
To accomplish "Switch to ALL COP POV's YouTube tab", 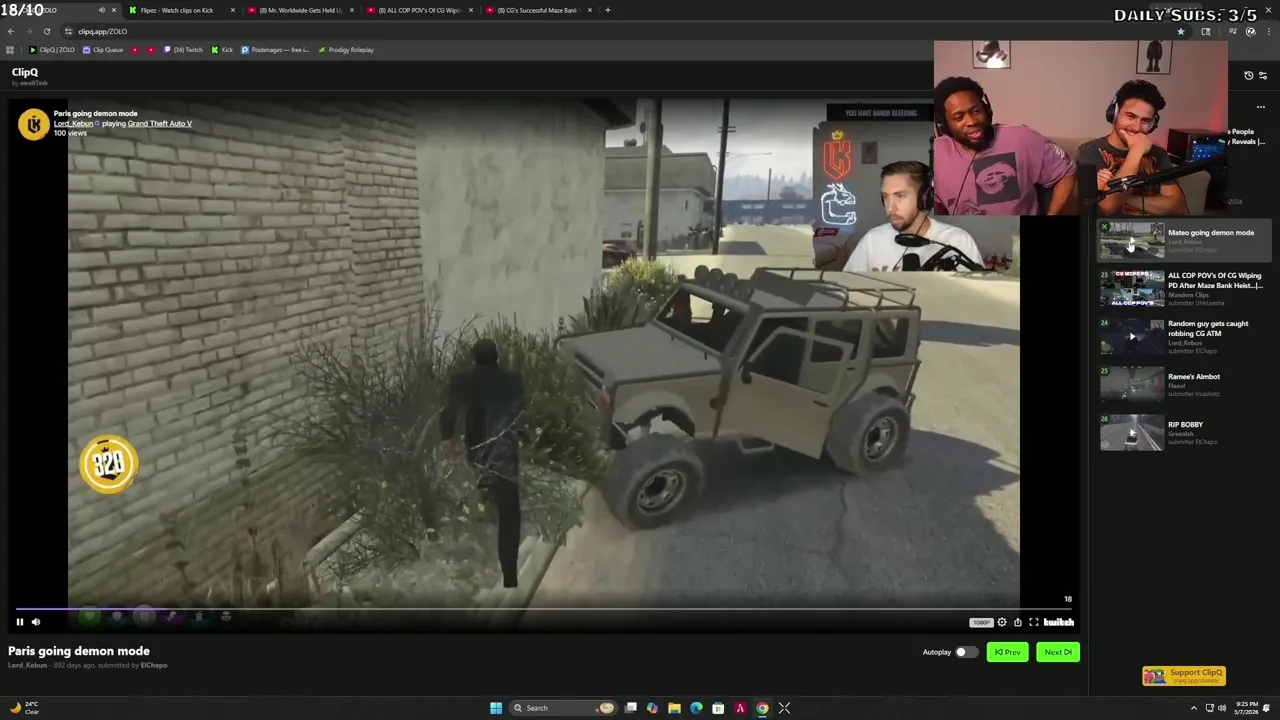I will point(418,10).
